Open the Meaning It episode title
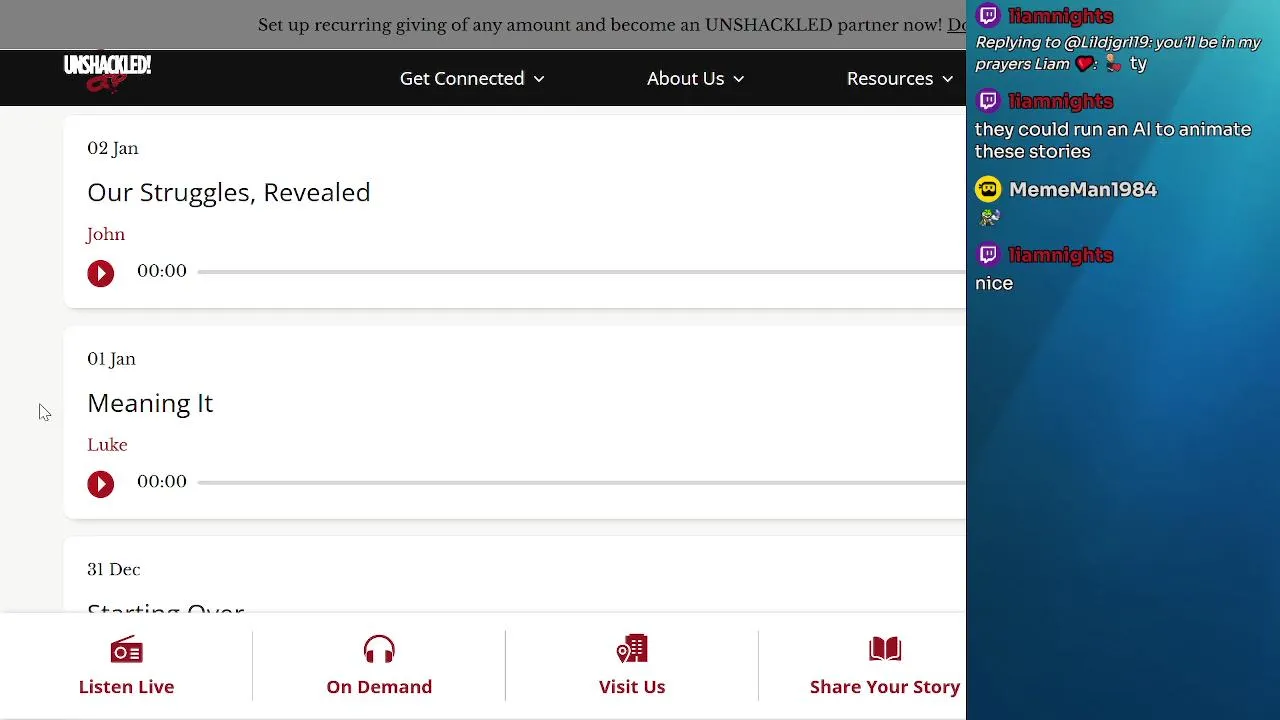This screenshot has width=1280, height=720. pos(150,403)
